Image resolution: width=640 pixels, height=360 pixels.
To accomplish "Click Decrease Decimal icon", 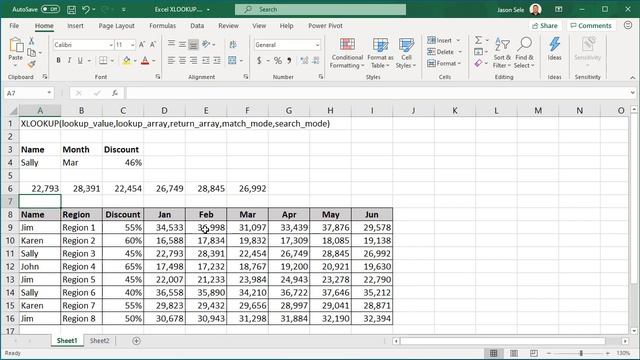I will pyautogui.click(x=316, y=61).
